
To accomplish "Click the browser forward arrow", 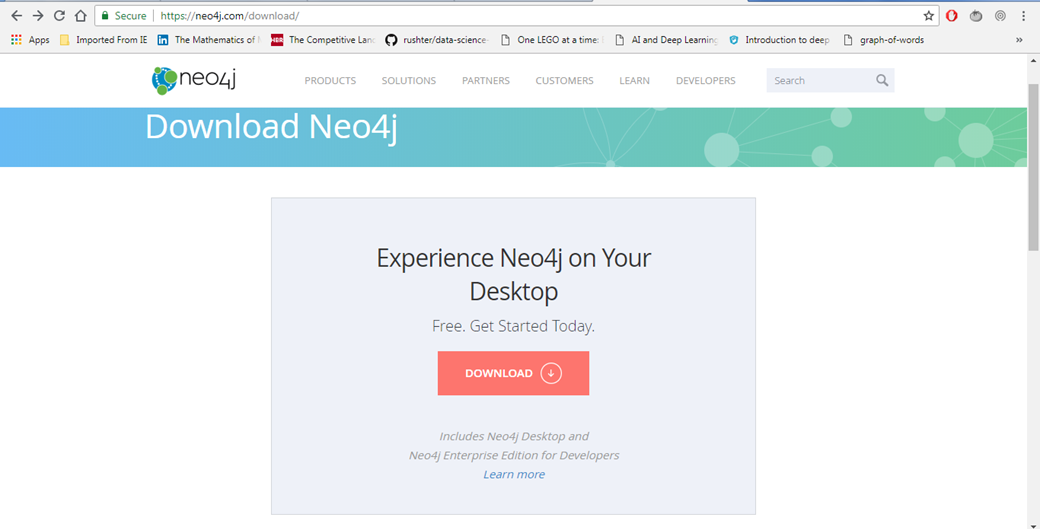I will pos(38,16).
